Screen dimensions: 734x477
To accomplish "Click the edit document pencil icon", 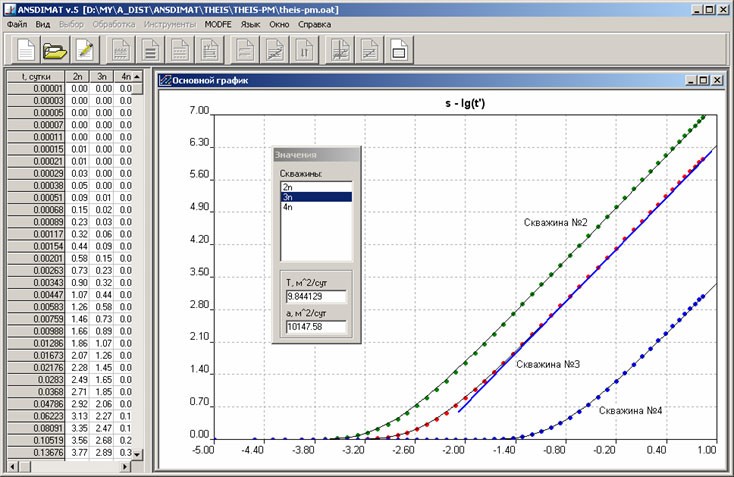I will pos(85,47).
